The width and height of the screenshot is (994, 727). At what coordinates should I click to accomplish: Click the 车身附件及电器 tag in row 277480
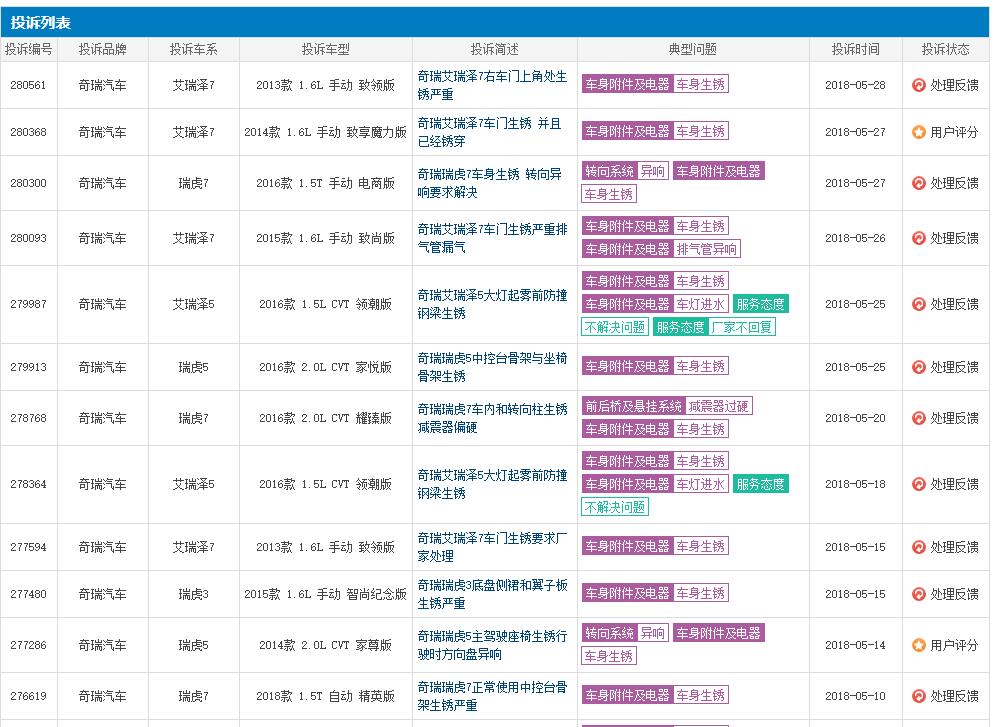click(x=627, y=593)
